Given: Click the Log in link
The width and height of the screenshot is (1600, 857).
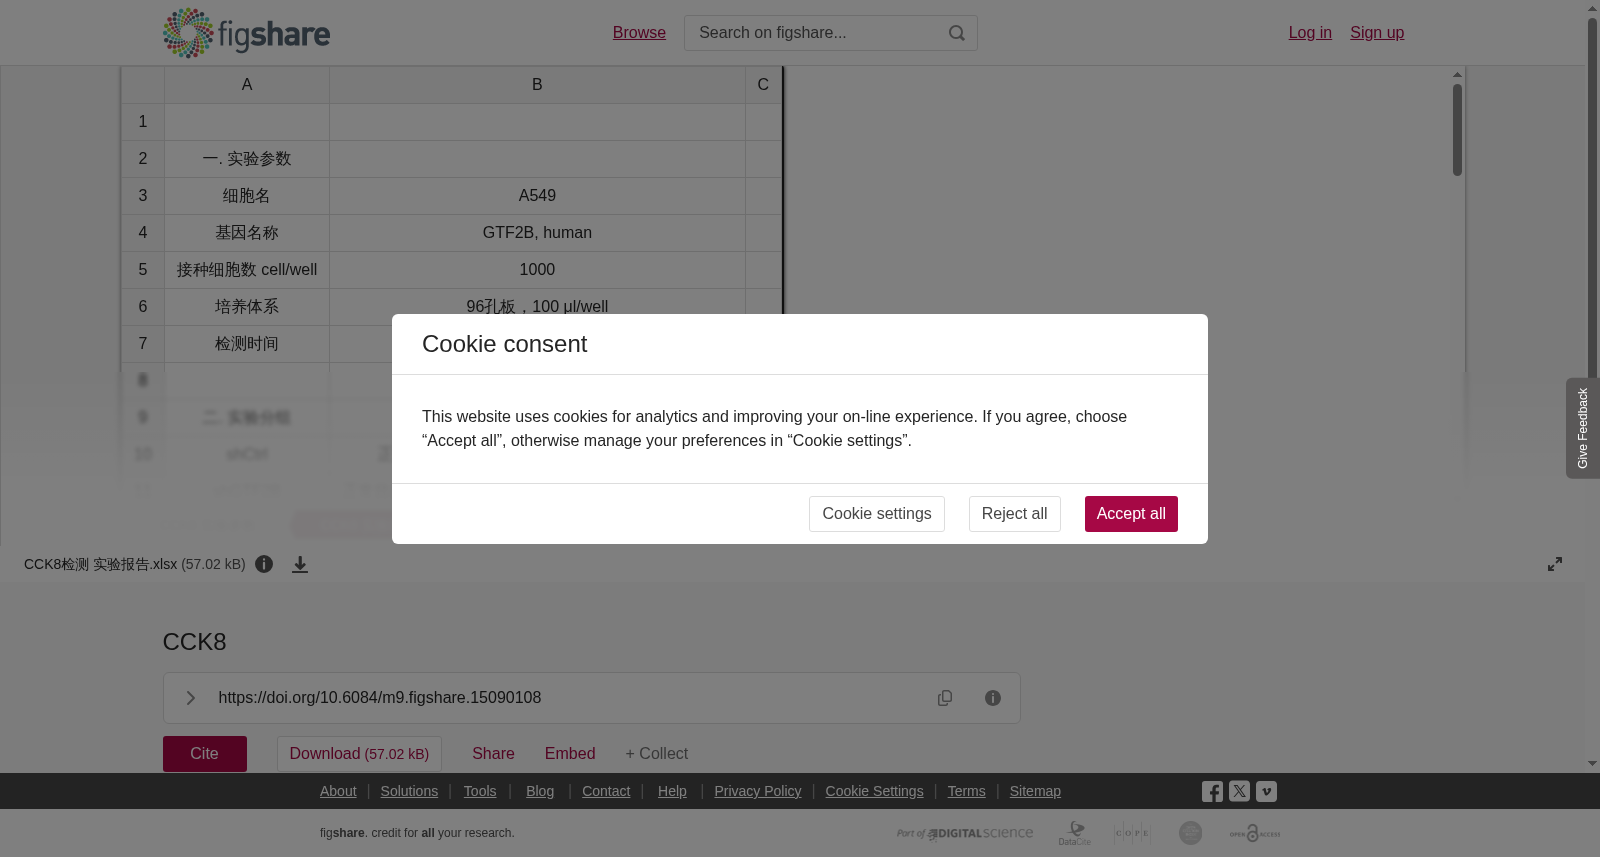Looking at the screenshot, I should (x=1310, y=33).
